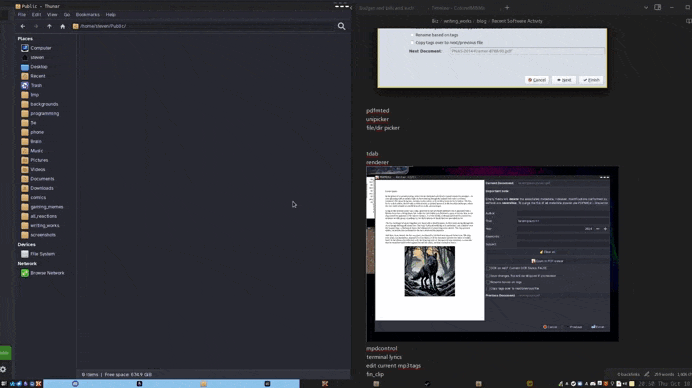Screen dimensions: 692x388
Task: Toggle reading view icon at note header right
Action: [x=688, y=21]
